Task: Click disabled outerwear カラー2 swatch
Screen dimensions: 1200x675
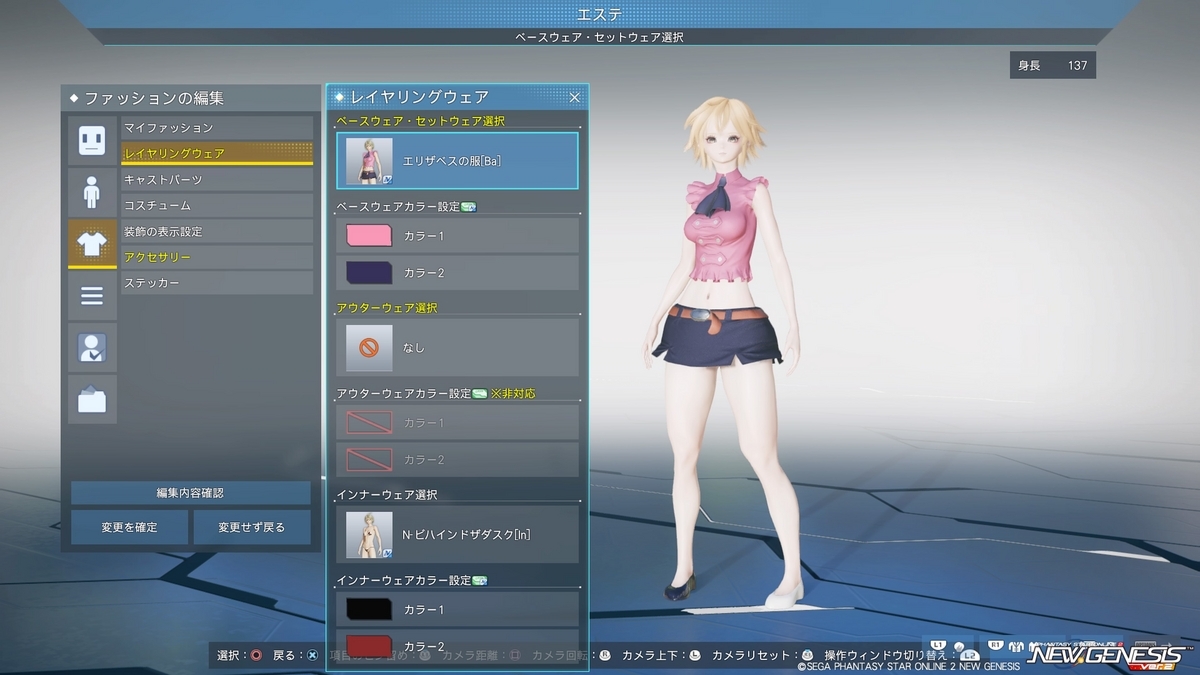Action: pos(368,459)
